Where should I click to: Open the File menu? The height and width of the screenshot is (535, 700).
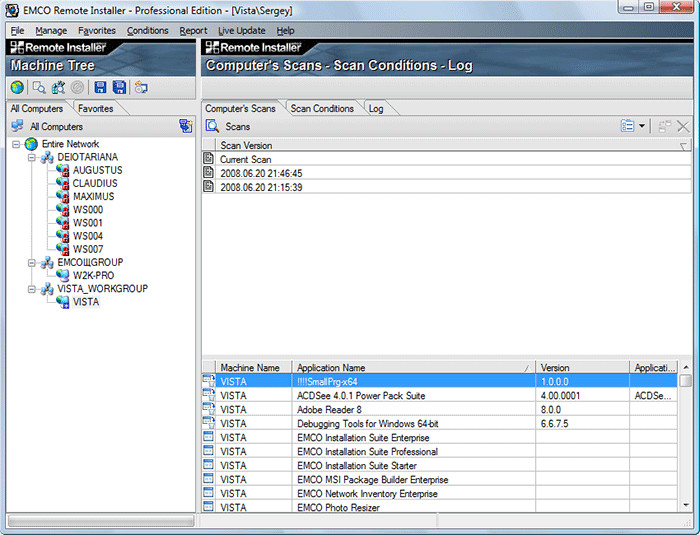tap(17, 30)
